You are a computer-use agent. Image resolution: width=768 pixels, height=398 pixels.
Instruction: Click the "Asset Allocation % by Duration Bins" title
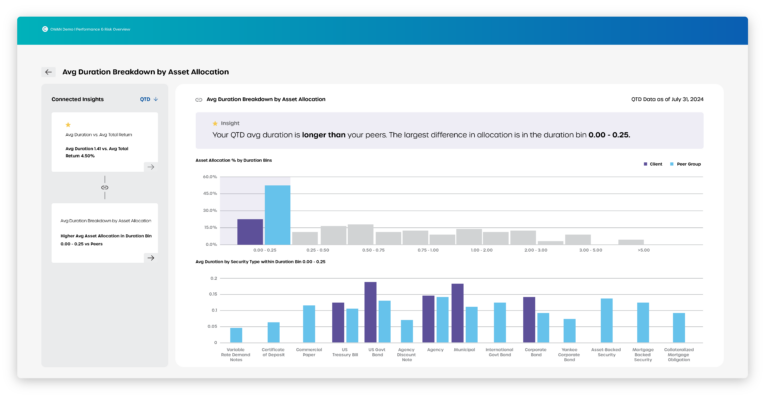coord(234,161)
